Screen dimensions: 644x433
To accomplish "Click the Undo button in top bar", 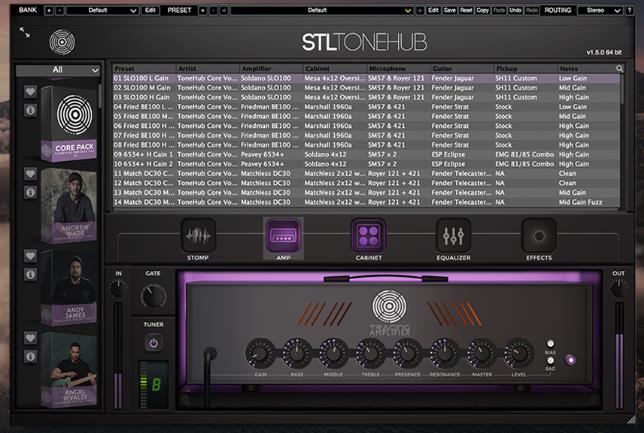I will click(x=515, y=9).
